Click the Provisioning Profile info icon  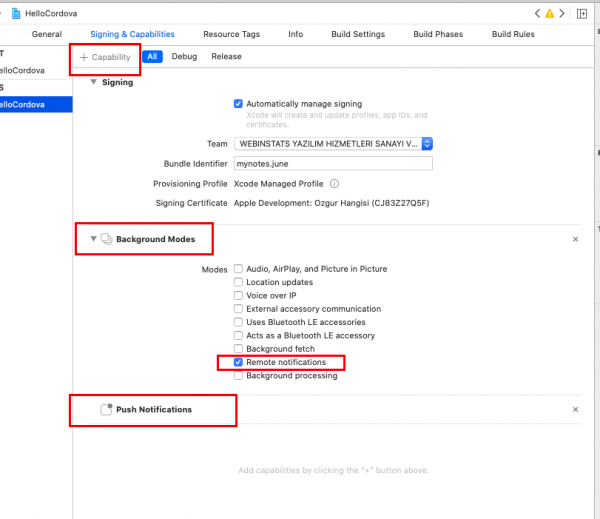coord(334,184)
